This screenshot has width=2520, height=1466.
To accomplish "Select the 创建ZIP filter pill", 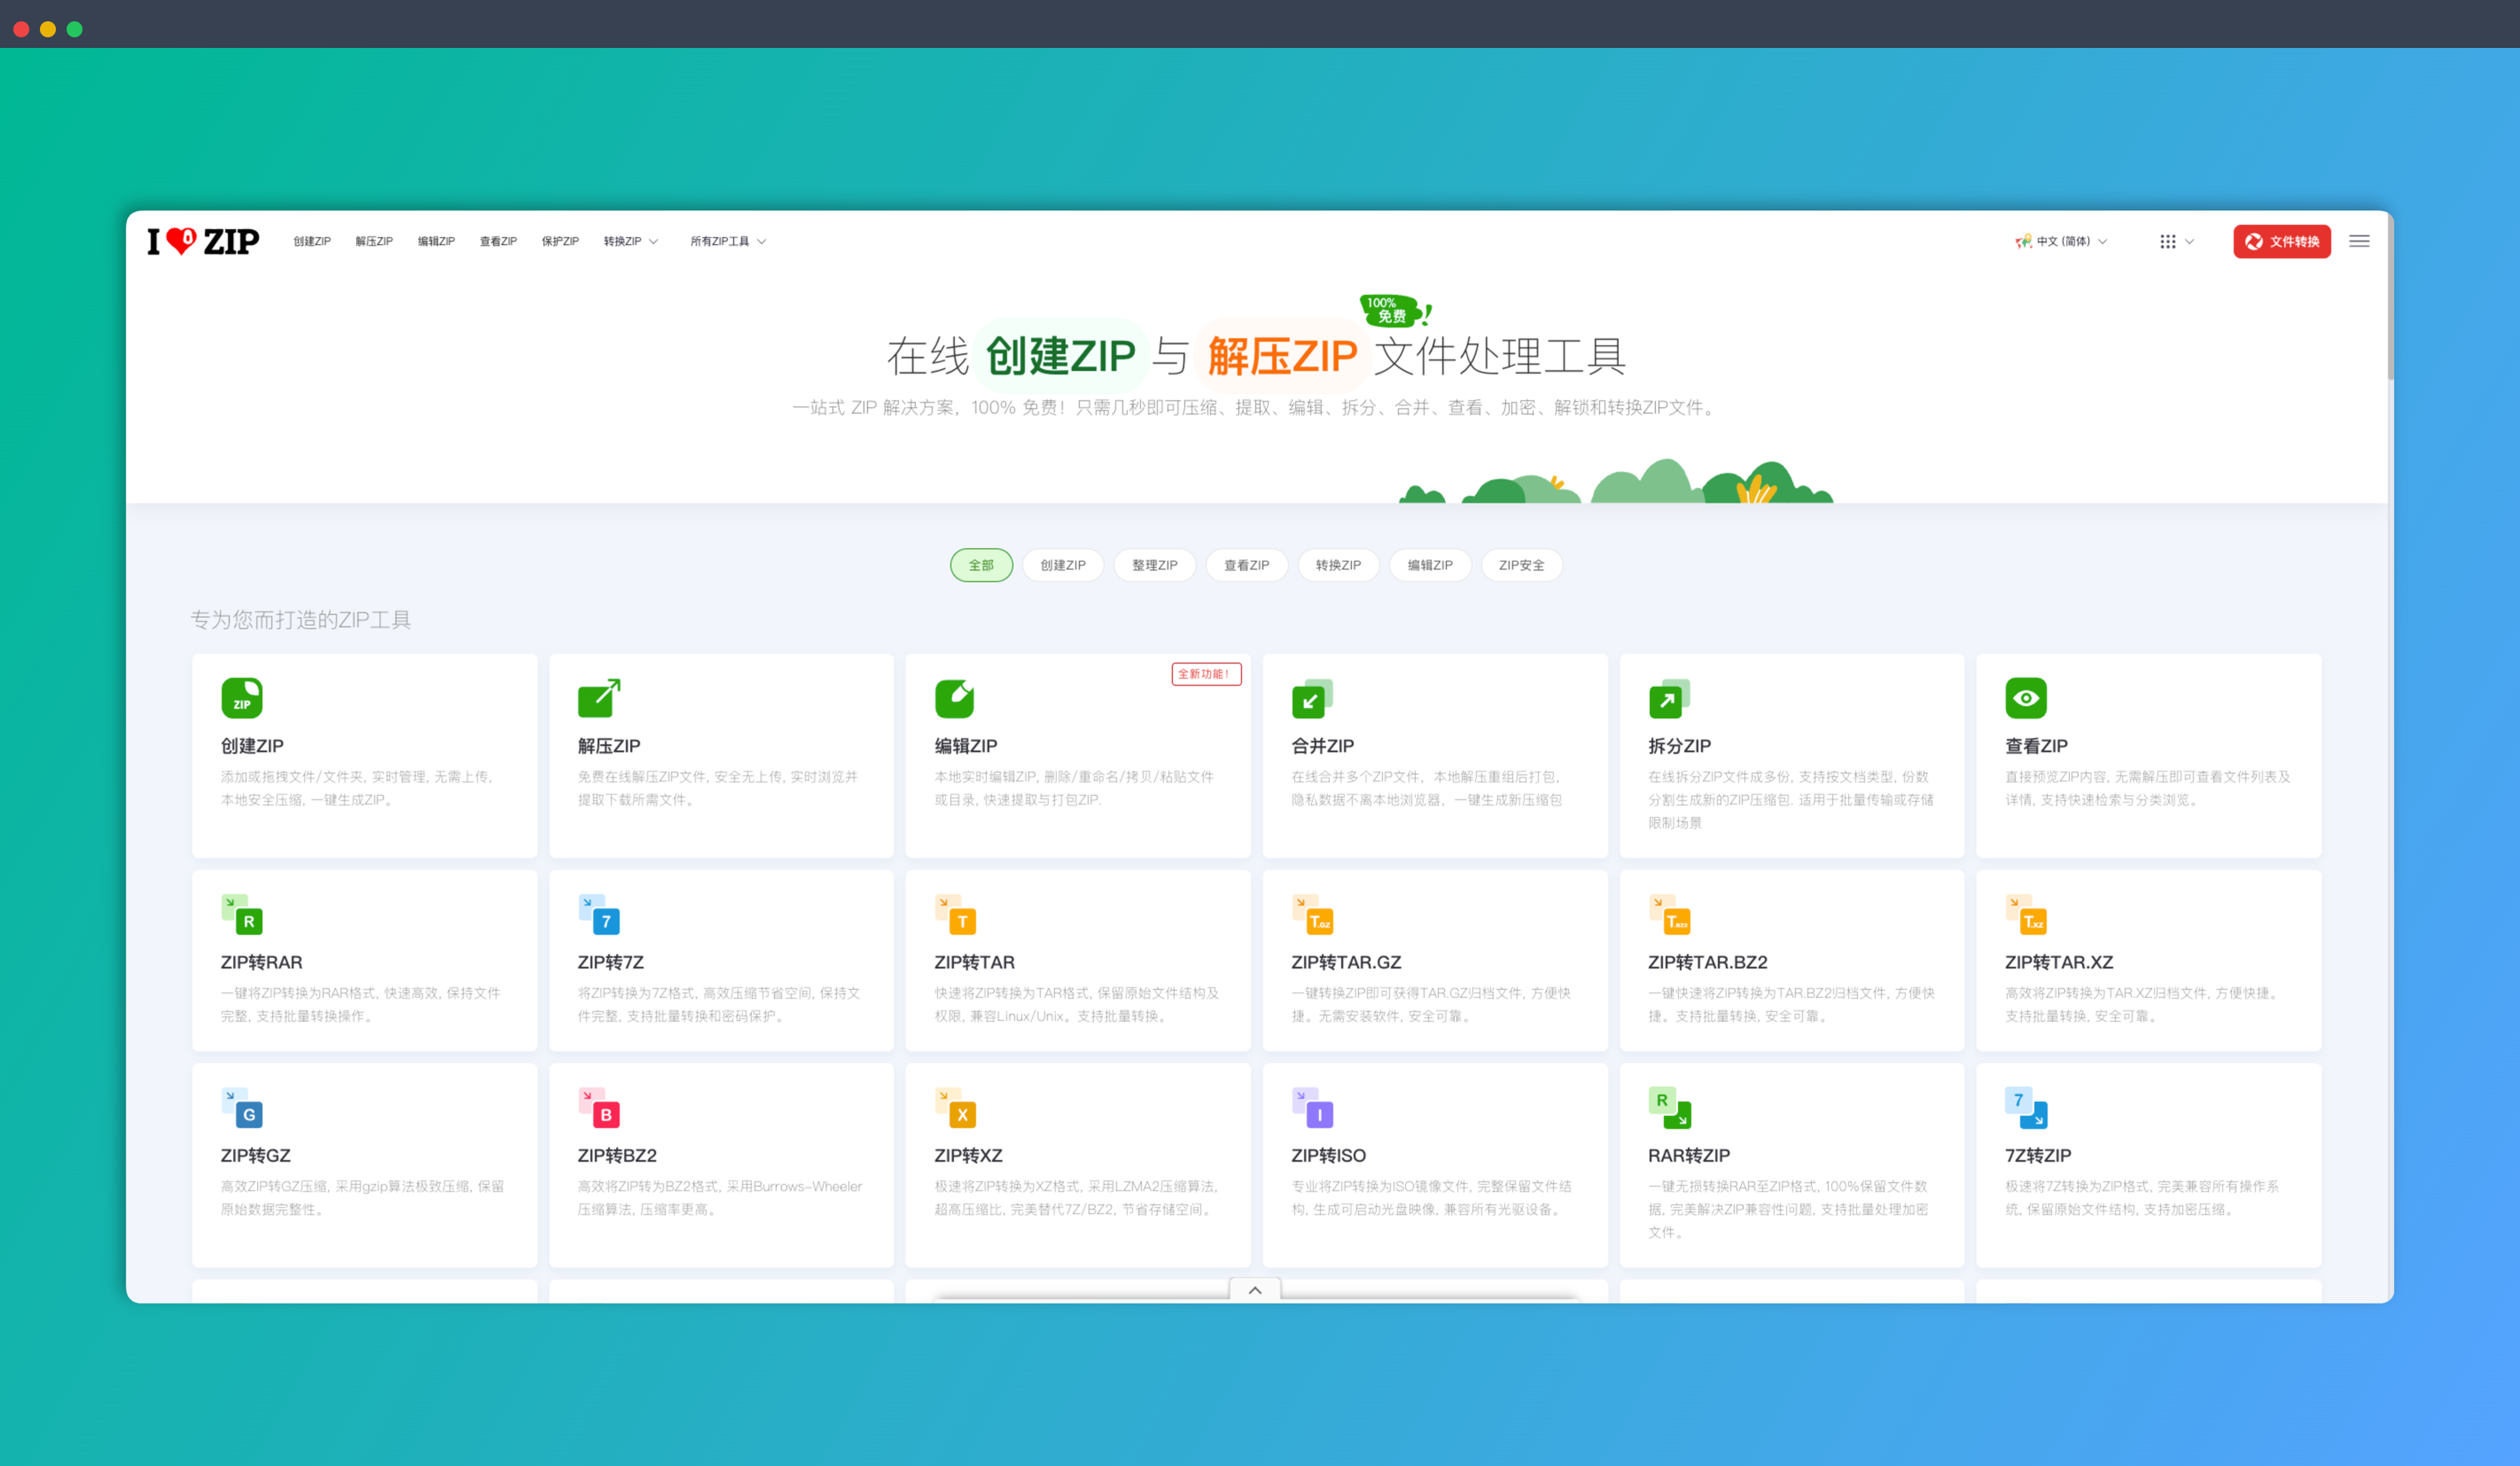I will pos(1062,565).
